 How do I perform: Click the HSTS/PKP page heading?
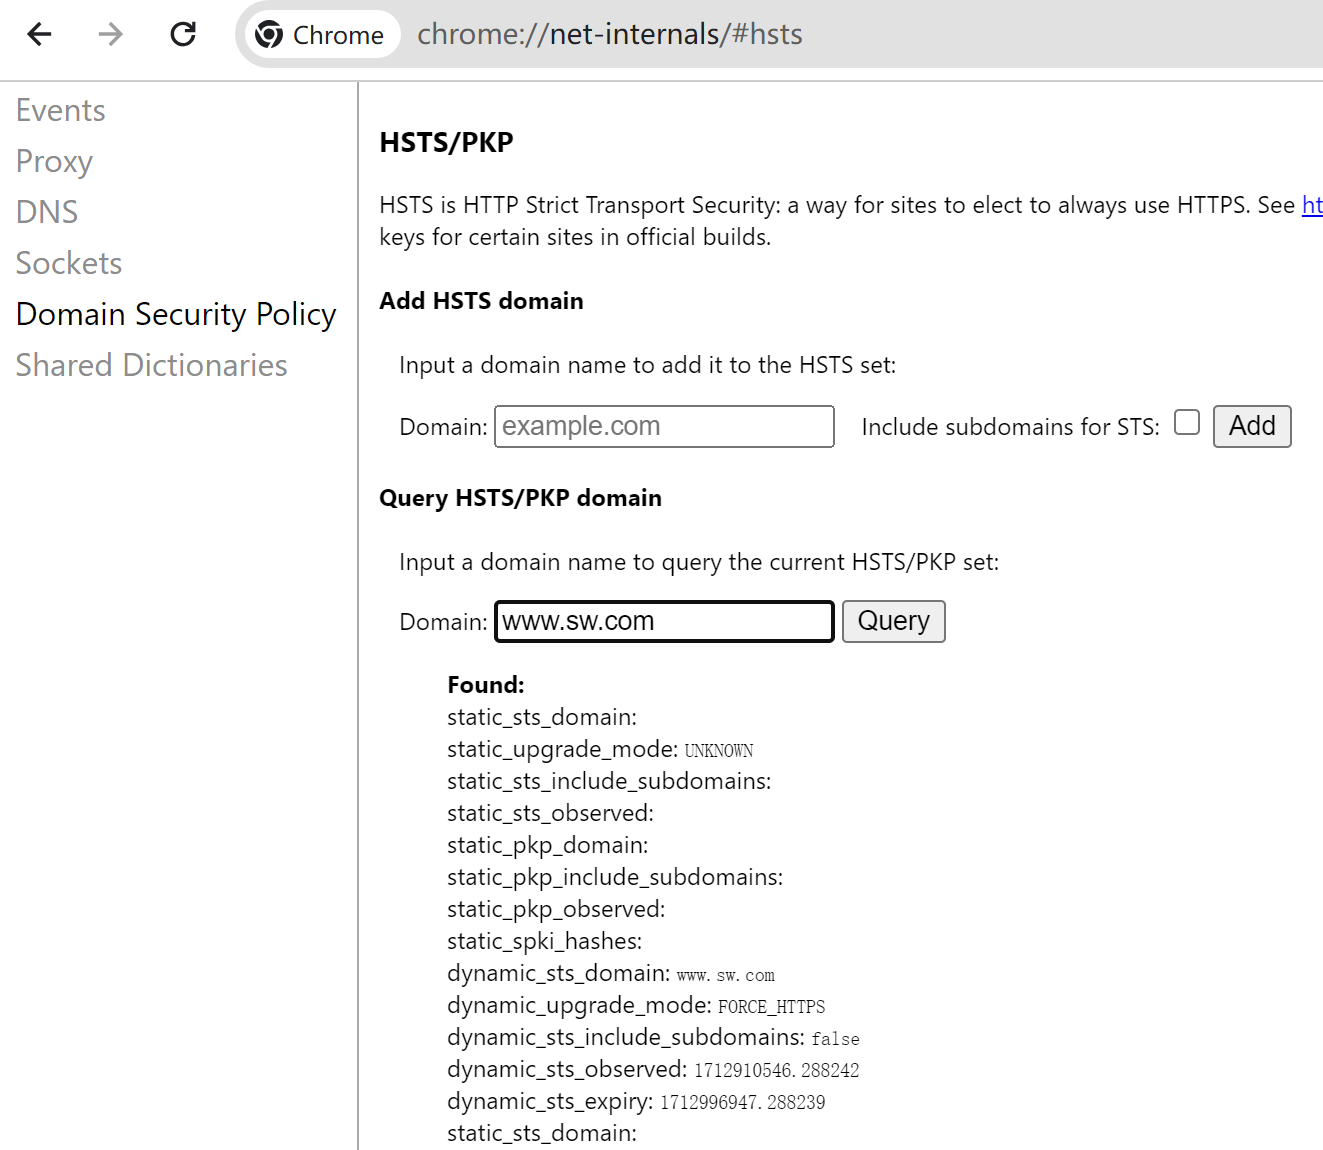point(447,142)
